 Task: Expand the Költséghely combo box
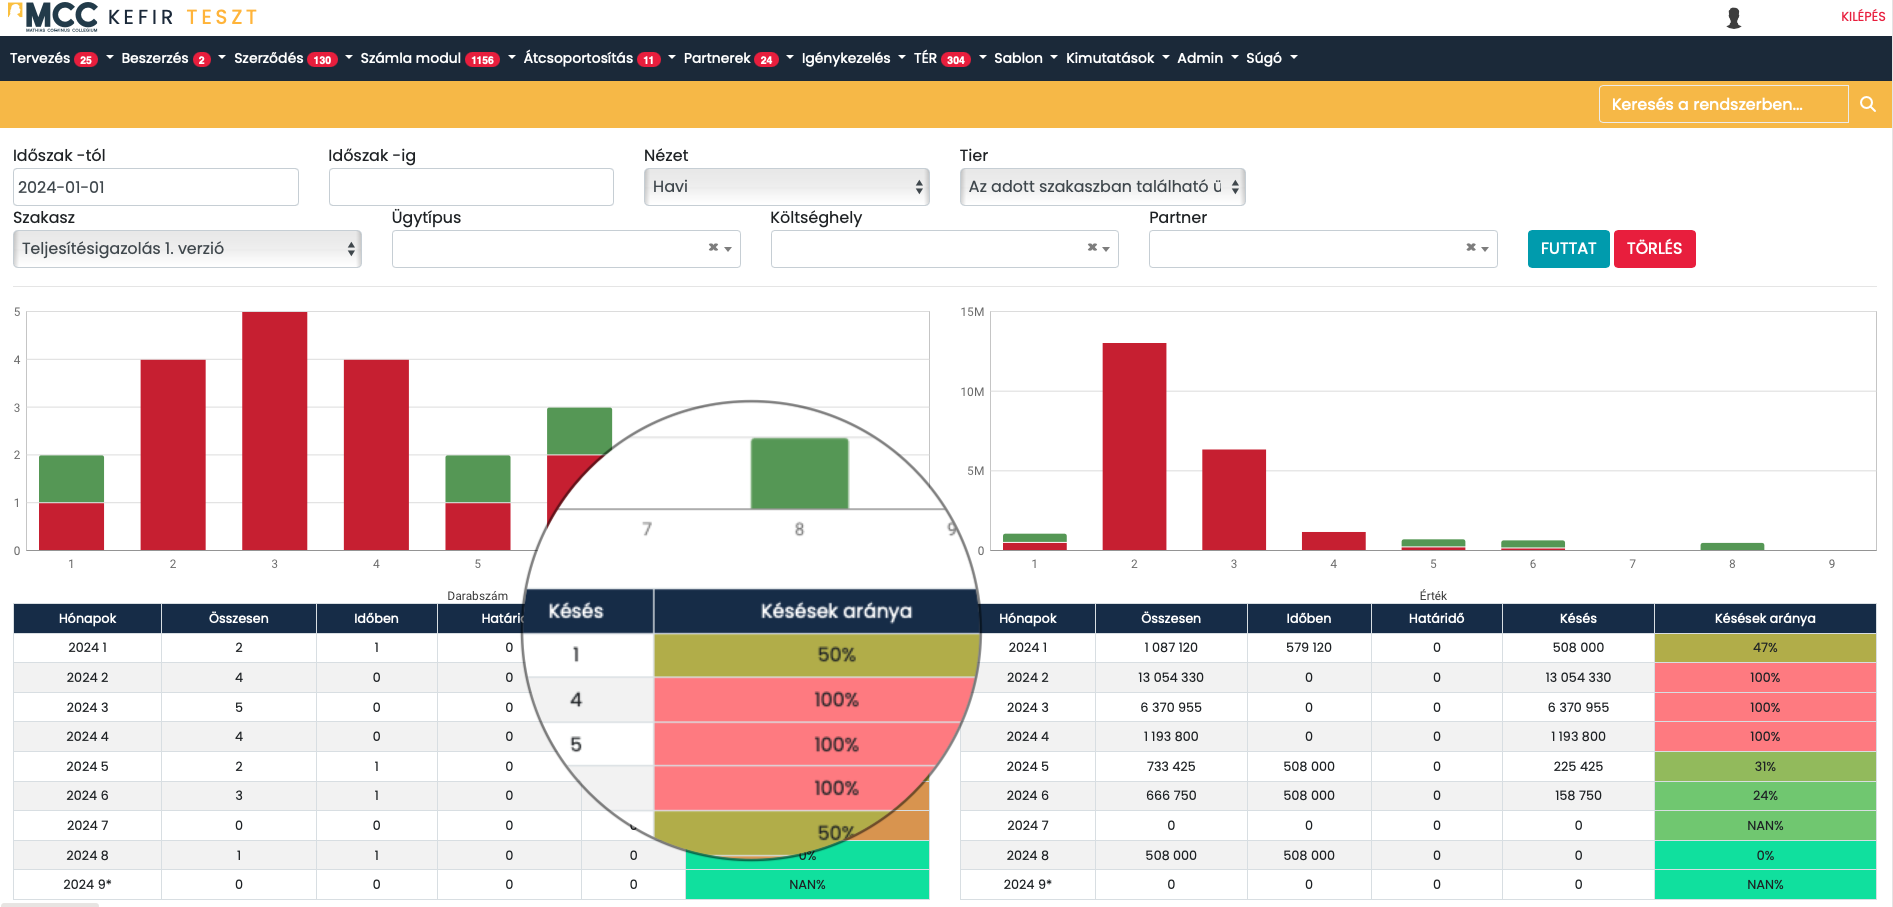point(1107,249)
